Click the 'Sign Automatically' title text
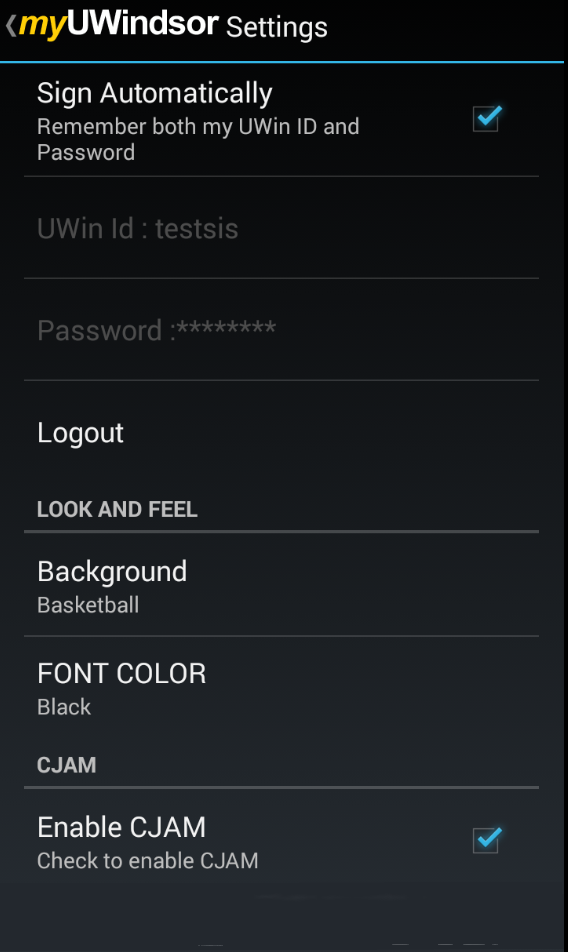Viewport: 568px width, 952px height. coord(155,93)
